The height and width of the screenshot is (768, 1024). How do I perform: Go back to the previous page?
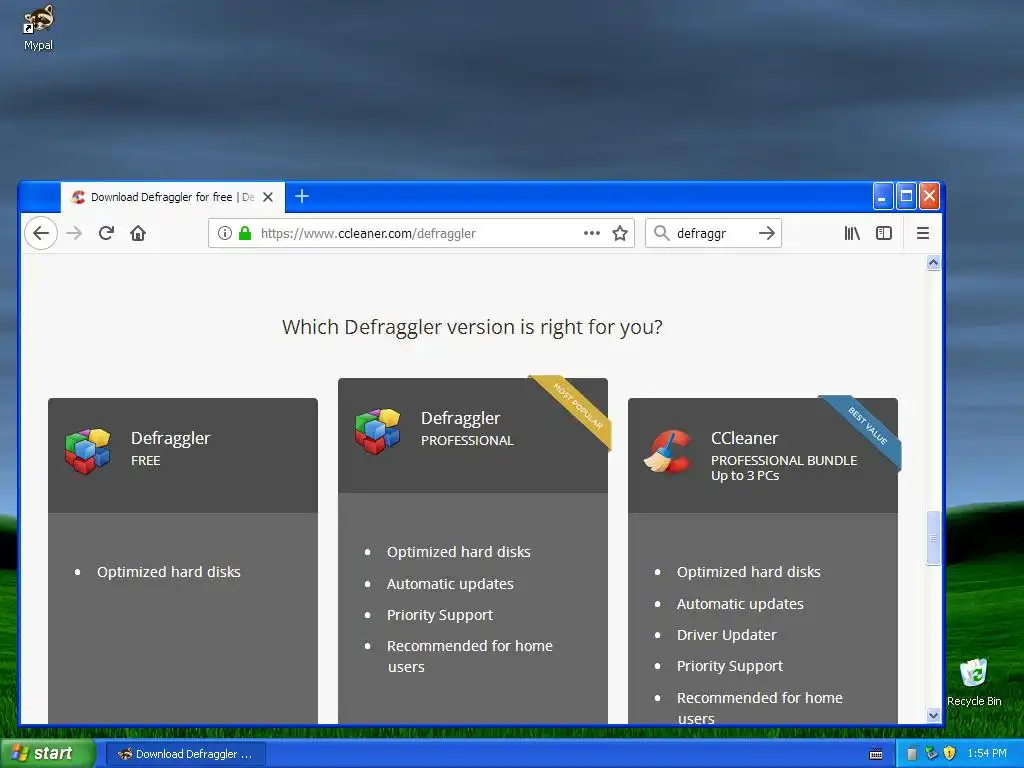point(41,233)
